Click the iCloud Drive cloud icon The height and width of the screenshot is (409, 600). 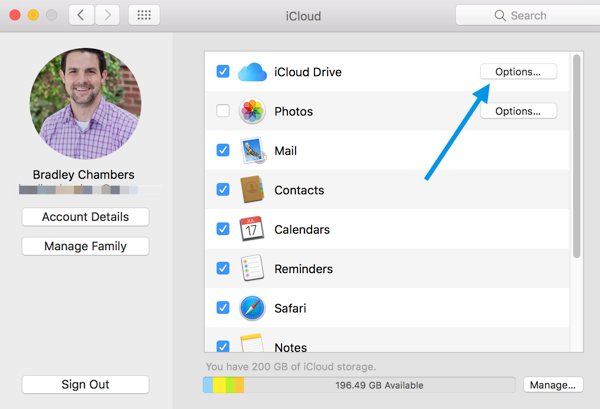pyautogui.click(x=252, y=72)
